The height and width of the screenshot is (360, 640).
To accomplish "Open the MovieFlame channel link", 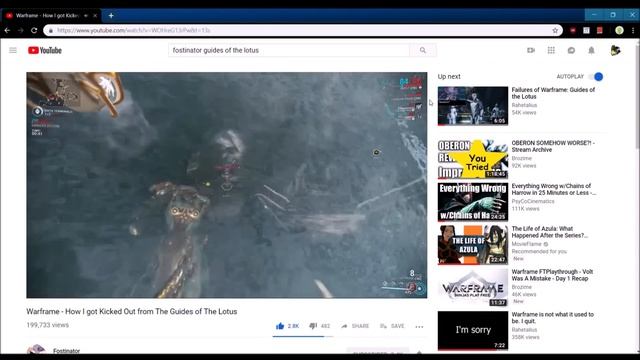I will click(527, 244).
